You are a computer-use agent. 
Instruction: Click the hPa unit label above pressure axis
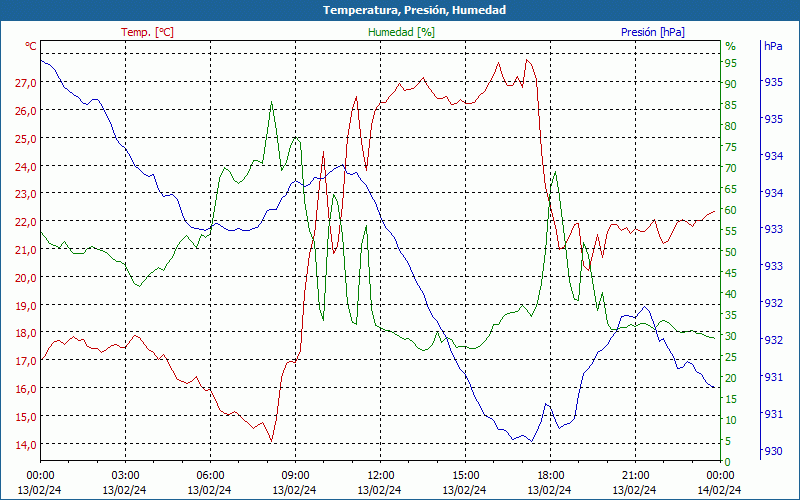(x=773, y=46)
